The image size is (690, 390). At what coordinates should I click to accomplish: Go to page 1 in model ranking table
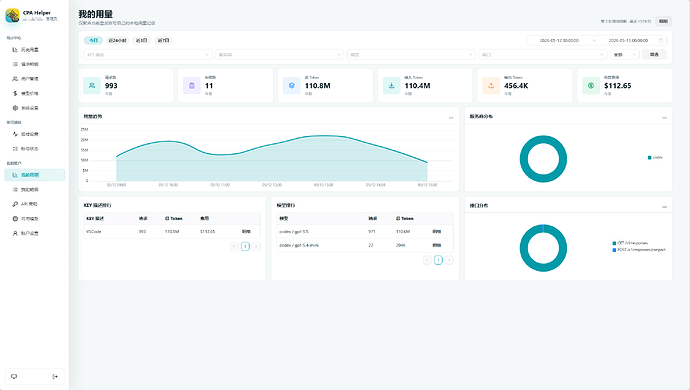[x=438, y=260]
